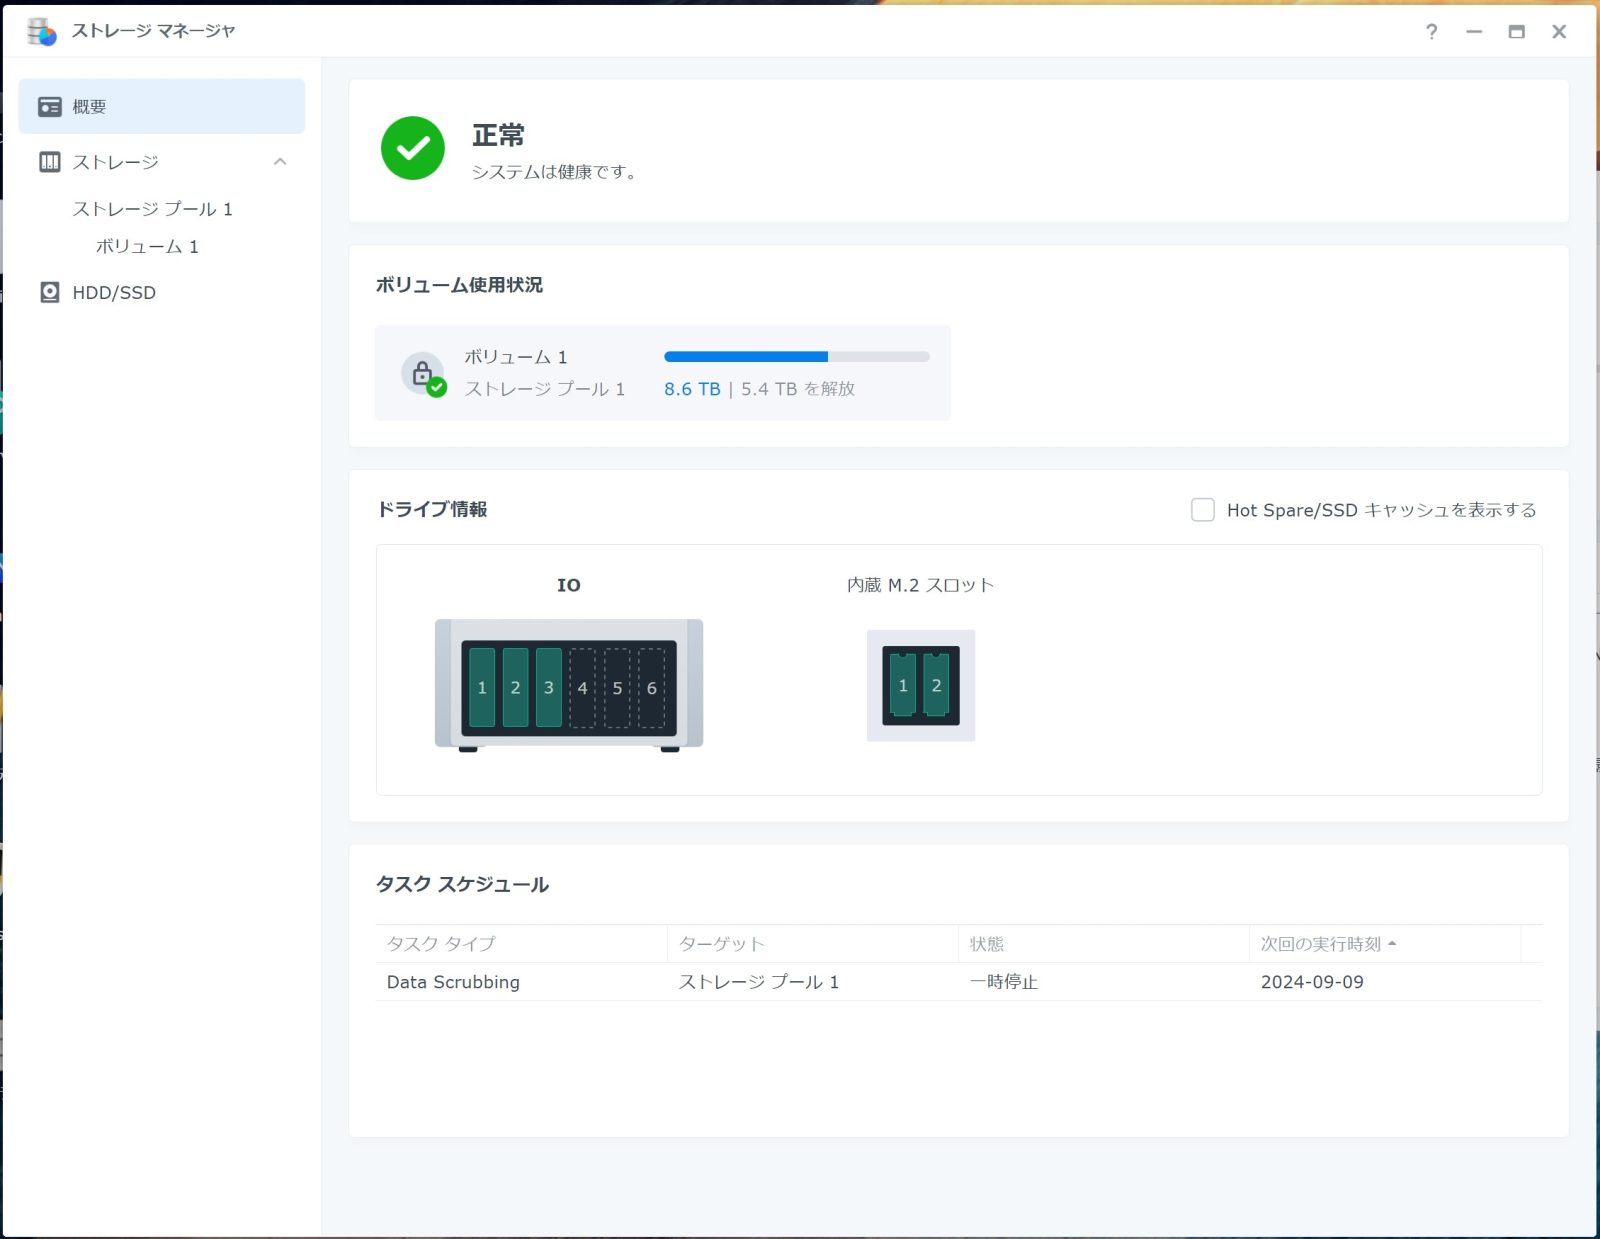Screen dimensions: 1600x1239
Task: Open the HDD/SSD page in sidebar
Action: click(x=114, y=293)
